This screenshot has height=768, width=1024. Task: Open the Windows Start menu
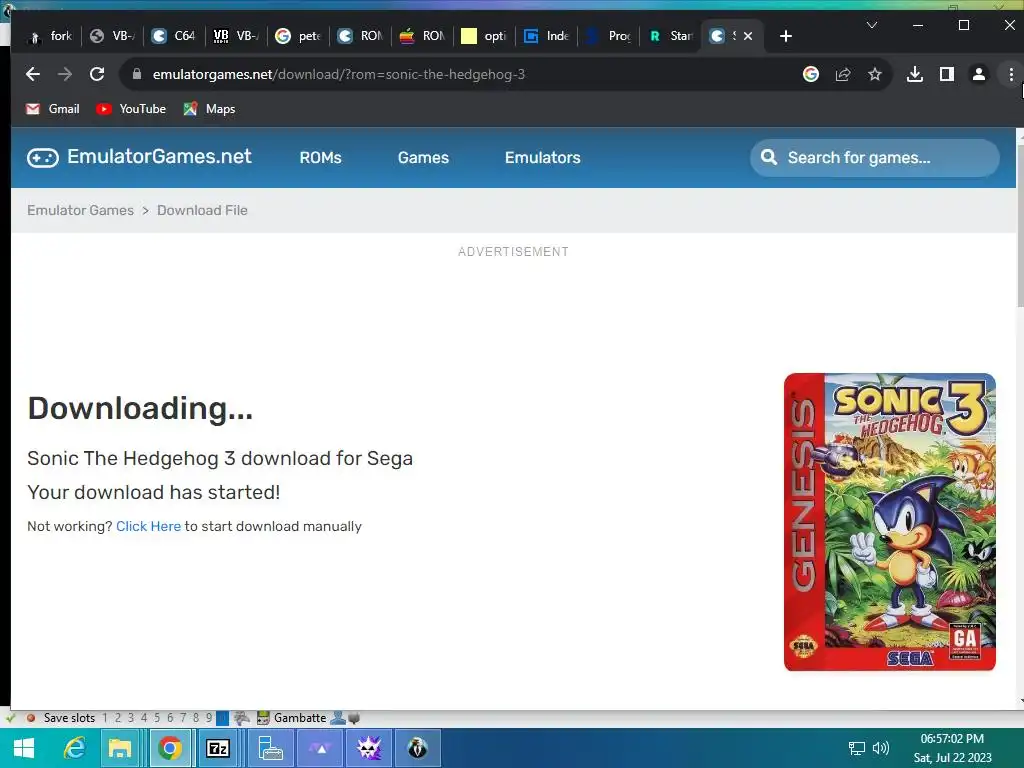(x=24, y=748)
